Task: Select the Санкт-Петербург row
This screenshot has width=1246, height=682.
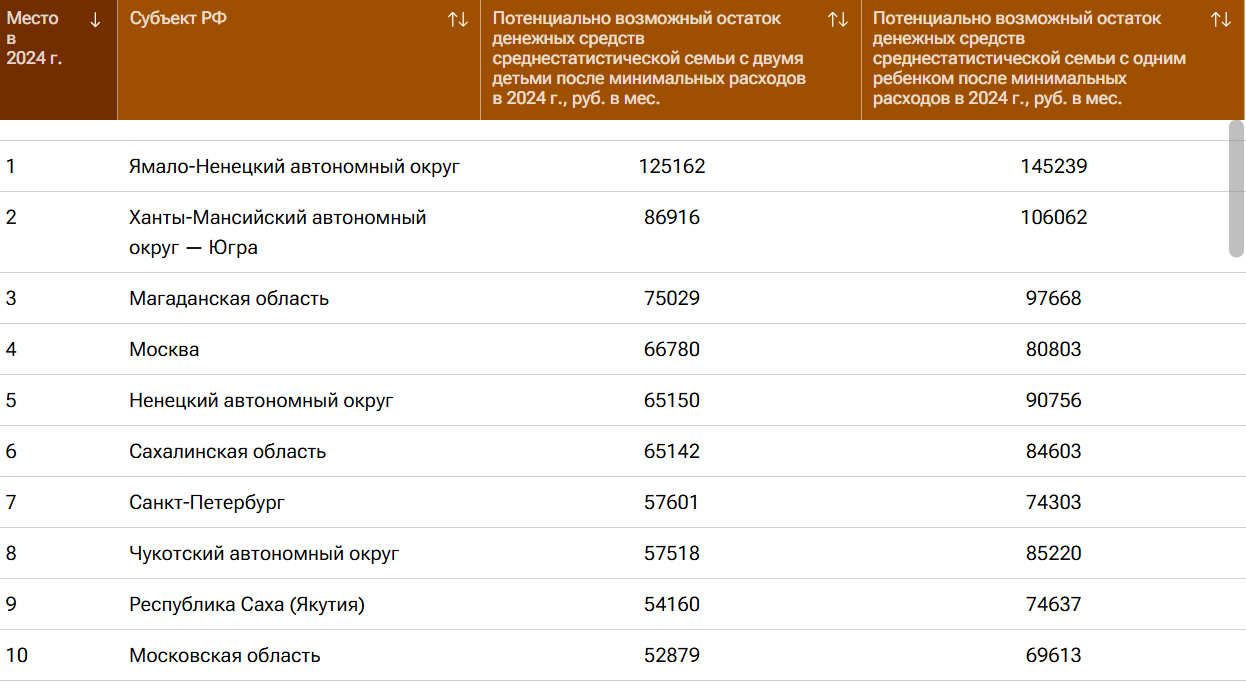Action: point(207,503)
